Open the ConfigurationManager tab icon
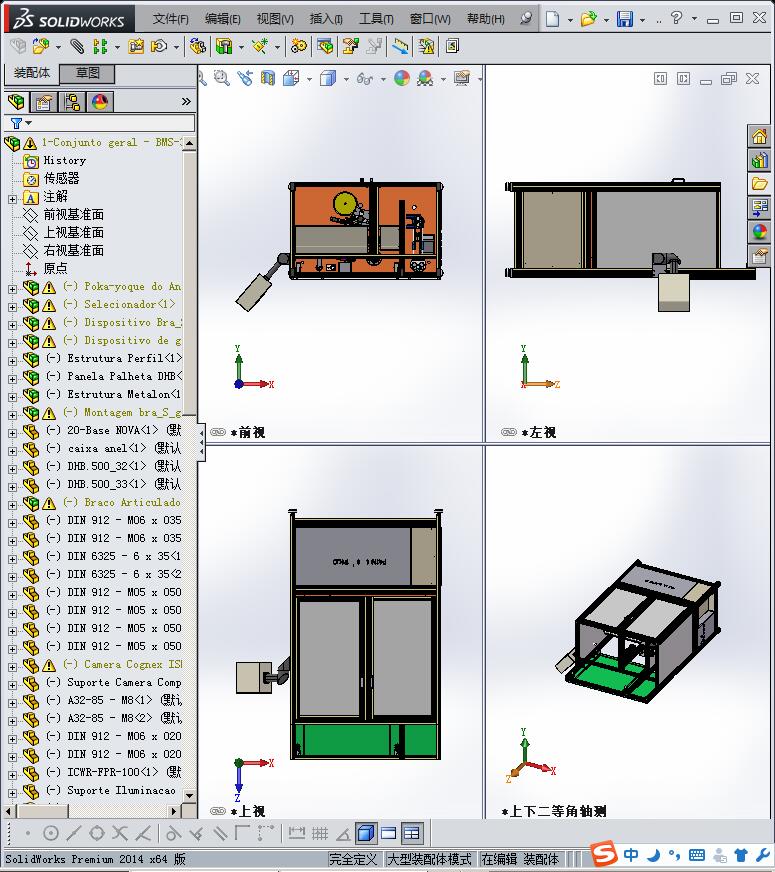This screenshot has width=775, height=872. click(x=72, y=102)
